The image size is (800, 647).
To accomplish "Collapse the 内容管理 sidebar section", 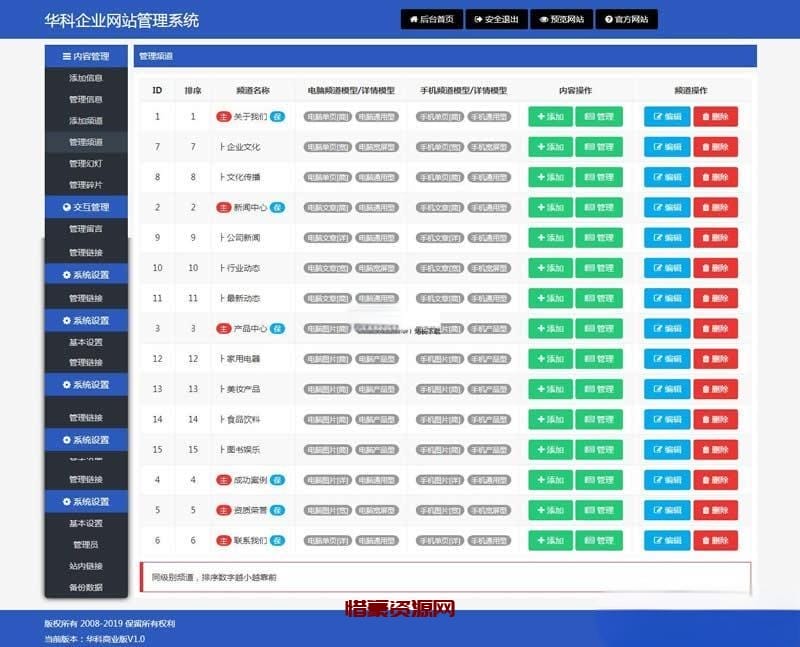I will coord(86,57).
